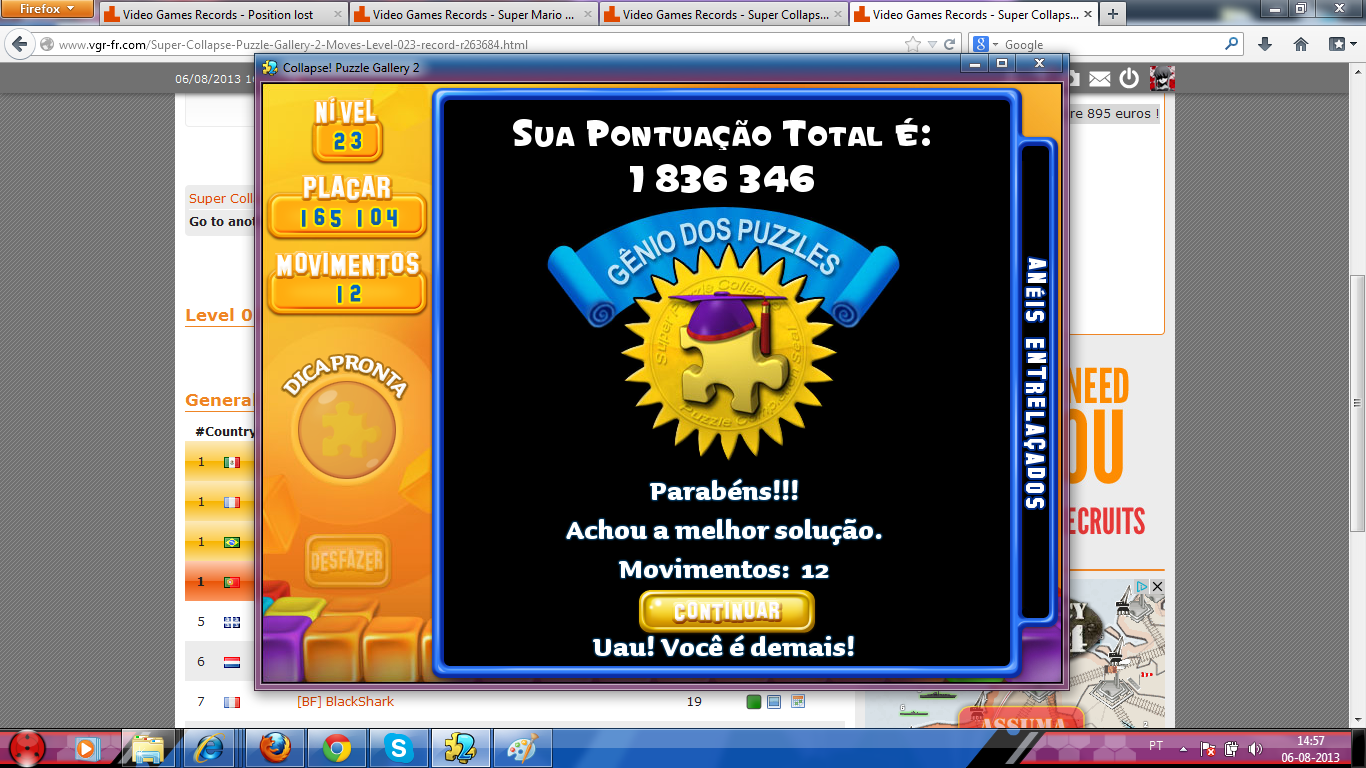1366x768 pixels.
Task: Click the Desfazer undo button
Action: [347, 561]
